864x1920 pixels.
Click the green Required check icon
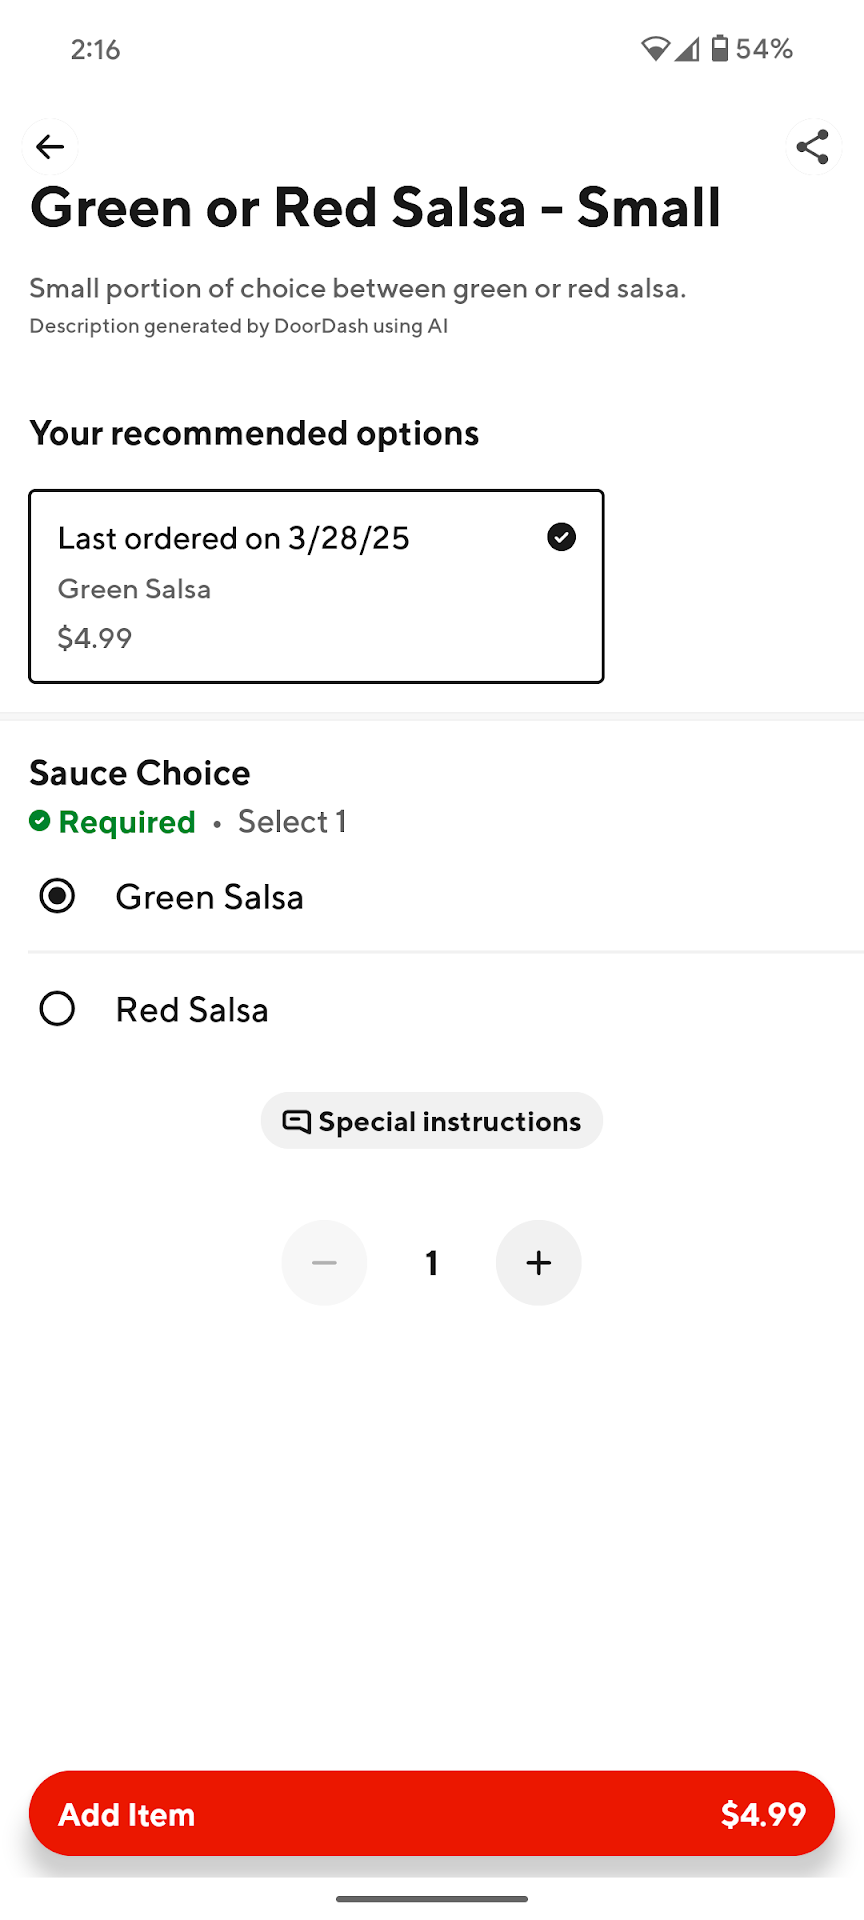point(40,821)
